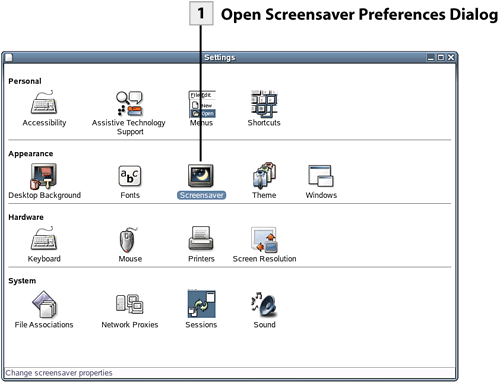Viewport: 500px width, 382px height.
Task: Click the Settings window title bar
Action: click(220, 57)
